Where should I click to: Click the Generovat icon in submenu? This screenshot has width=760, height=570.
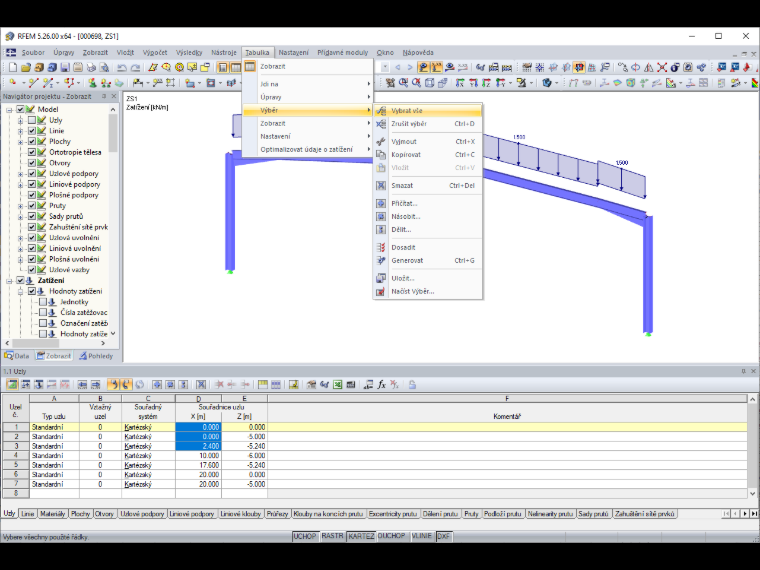click(381, 260)
